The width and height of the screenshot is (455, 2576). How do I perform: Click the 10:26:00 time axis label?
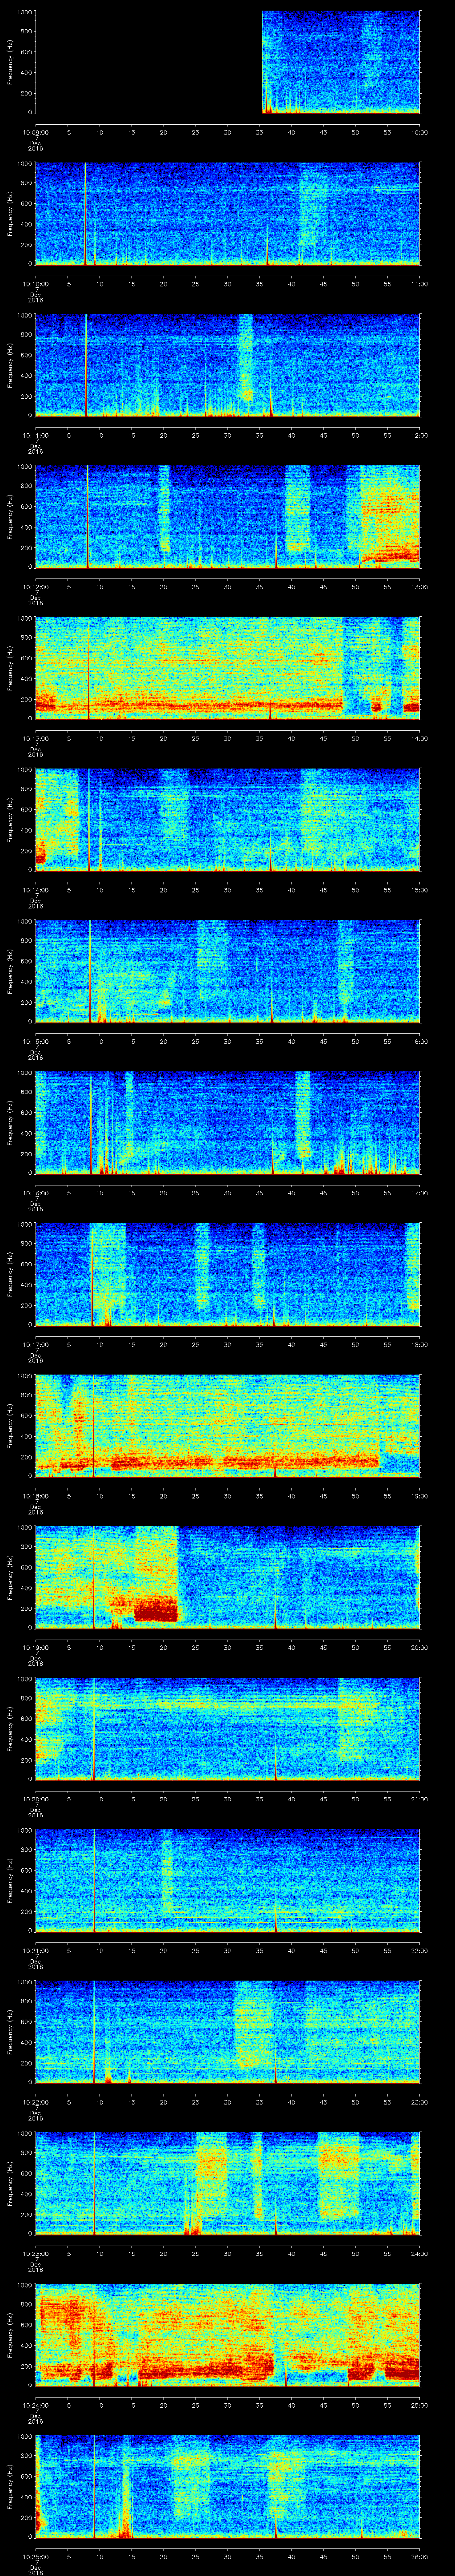[x=419, y=2556]
